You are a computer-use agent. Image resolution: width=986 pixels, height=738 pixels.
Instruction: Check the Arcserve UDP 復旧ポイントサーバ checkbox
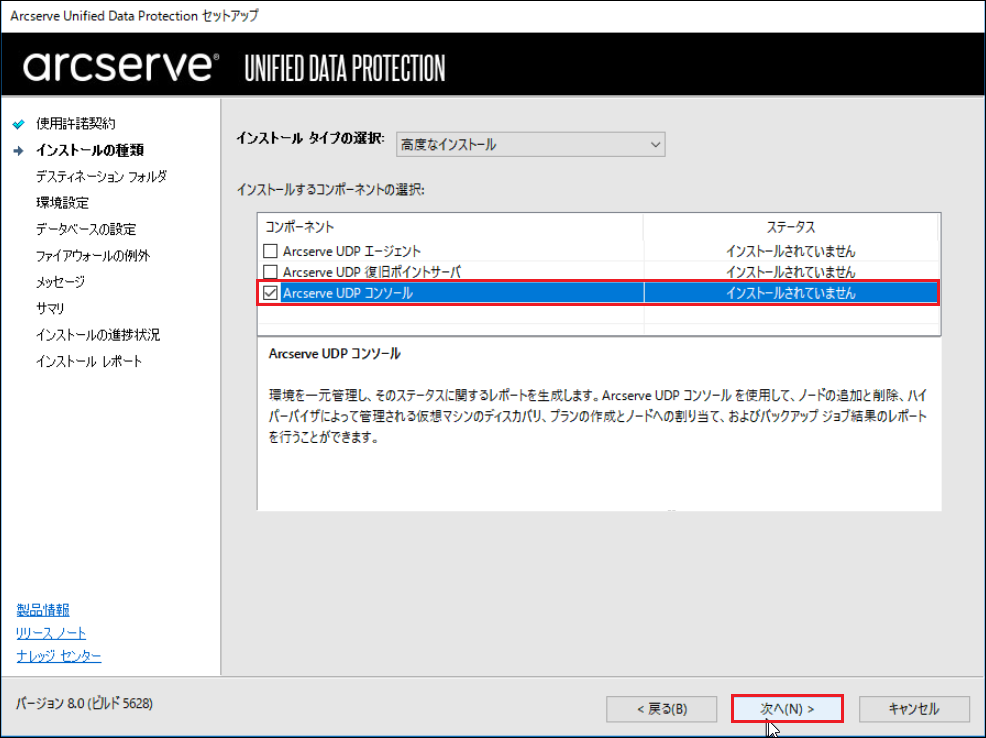click(x=270, y=272)
